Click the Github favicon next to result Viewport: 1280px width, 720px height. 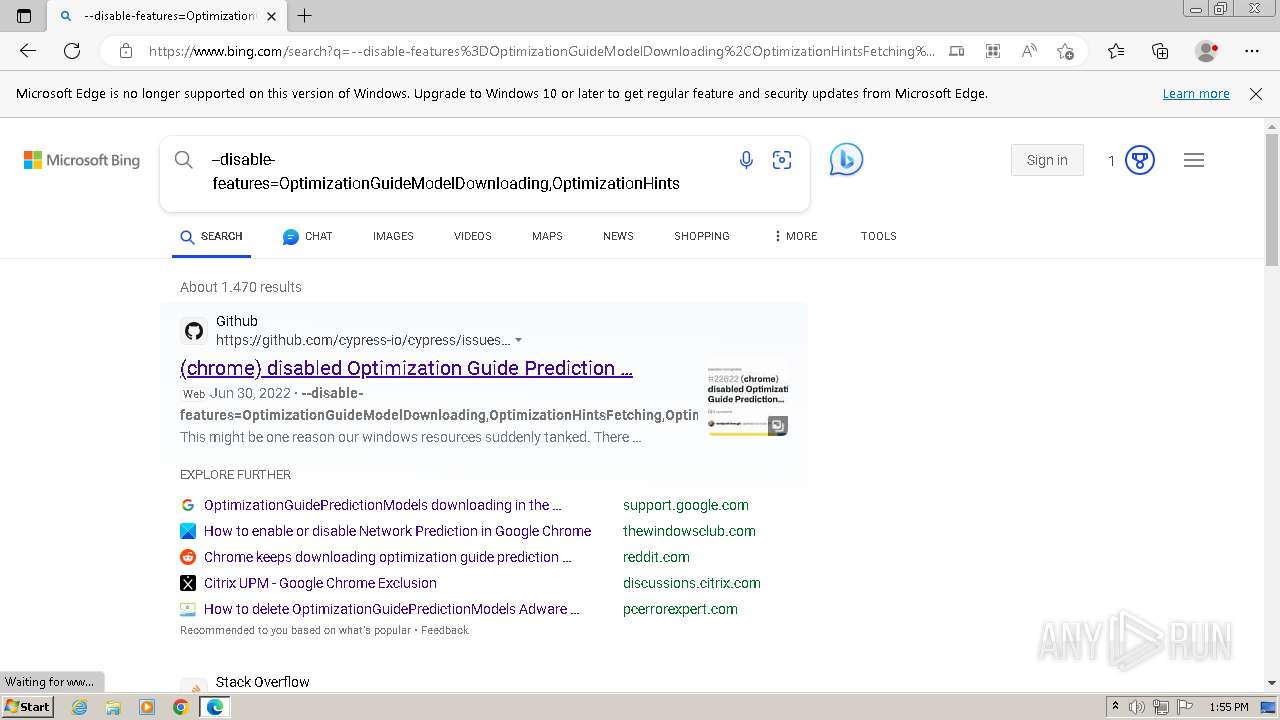(x=194, y=331)
